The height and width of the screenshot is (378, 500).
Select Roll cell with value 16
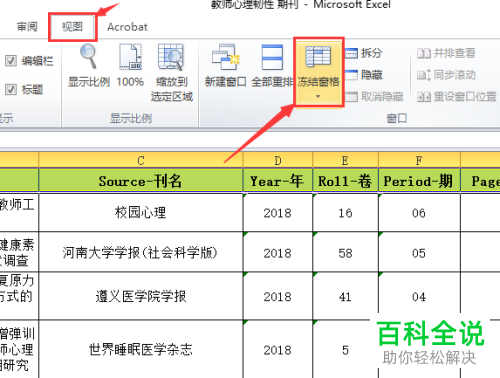pos(345,212)
